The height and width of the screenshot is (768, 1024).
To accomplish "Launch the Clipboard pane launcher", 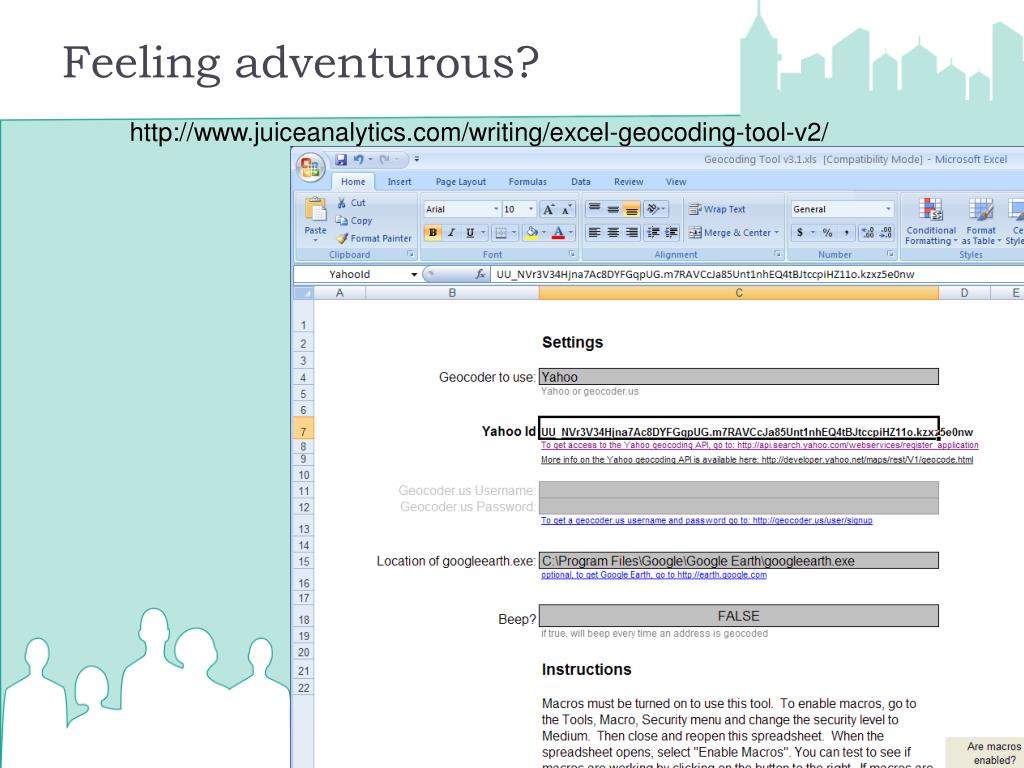I will 411,254.
